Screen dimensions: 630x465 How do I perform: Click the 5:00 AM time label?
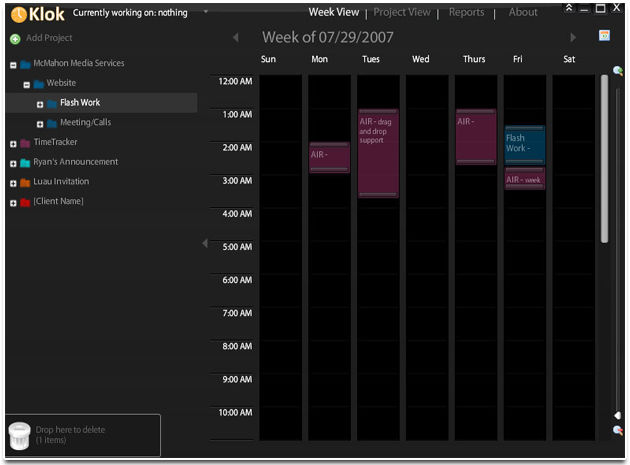click(x=237, y=247)
